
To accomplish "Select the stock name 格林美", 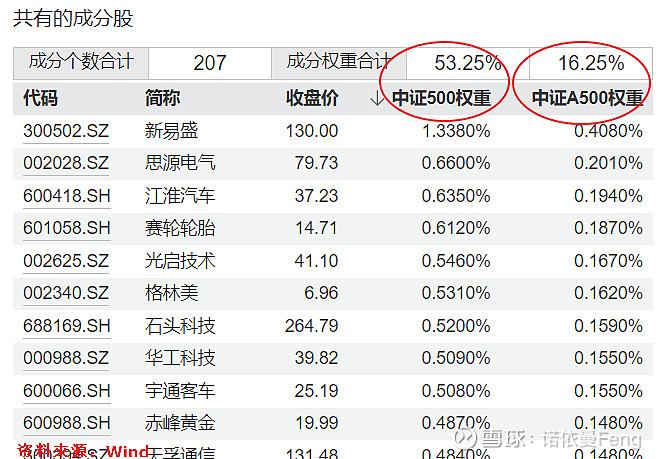I will (171, 293).
